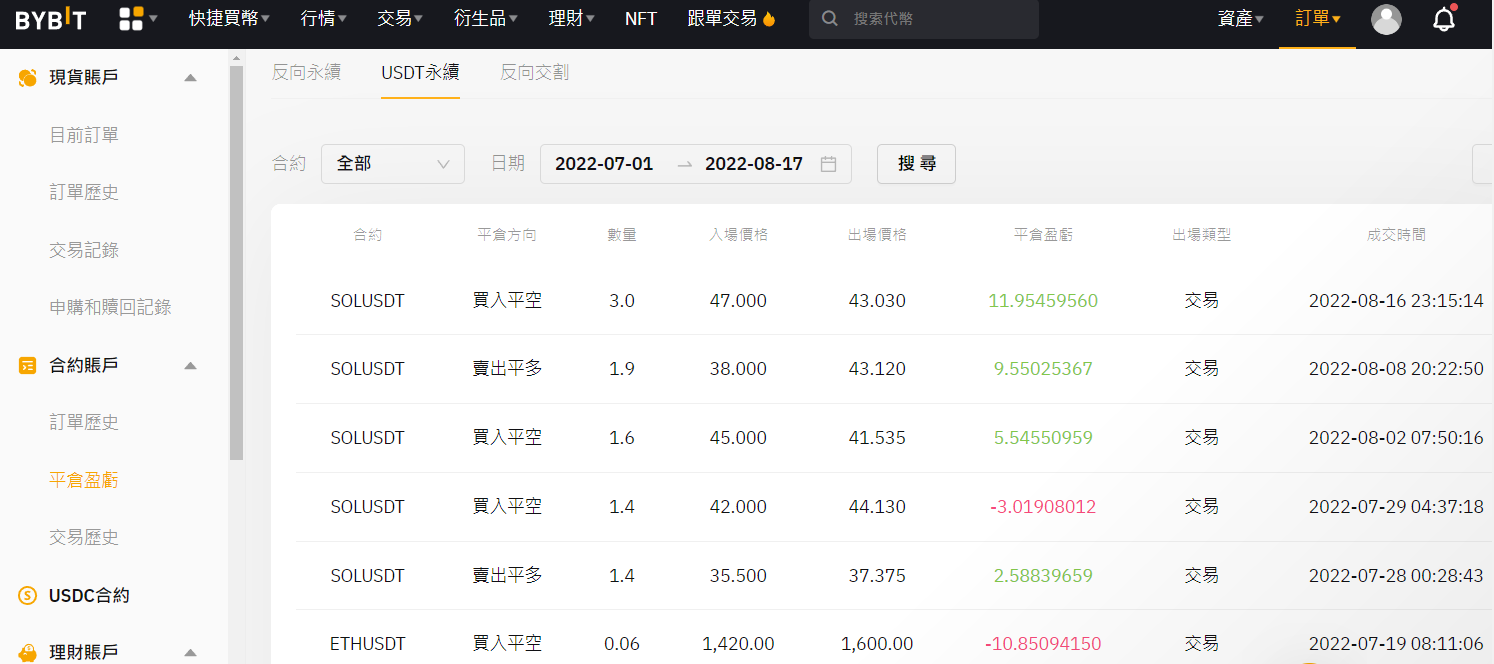Open the Bybit logo home link

pos(50,19)
